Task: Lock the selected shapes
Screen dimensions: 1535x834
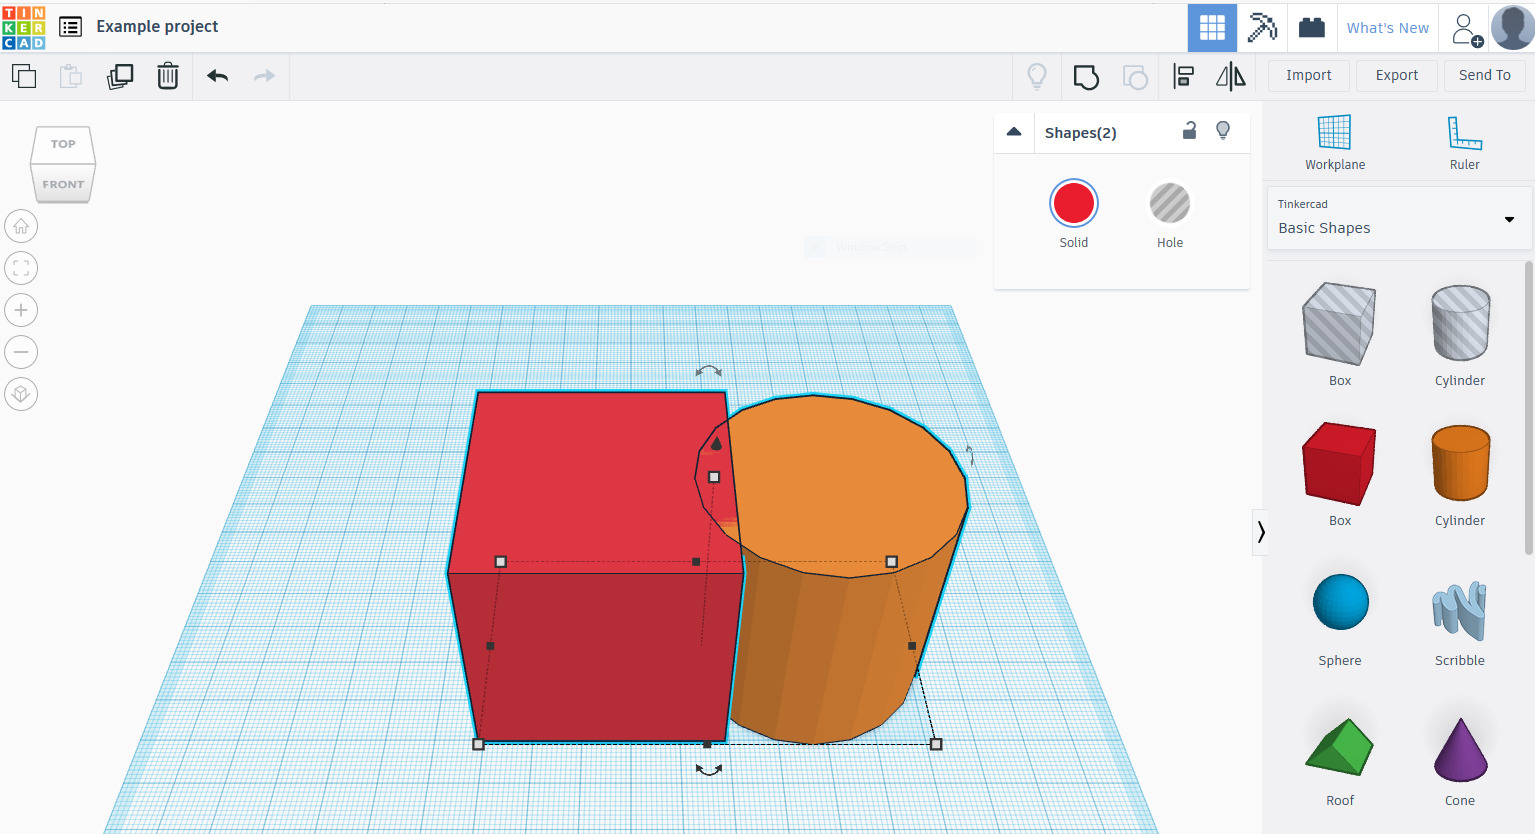Action: (1189, 131)
